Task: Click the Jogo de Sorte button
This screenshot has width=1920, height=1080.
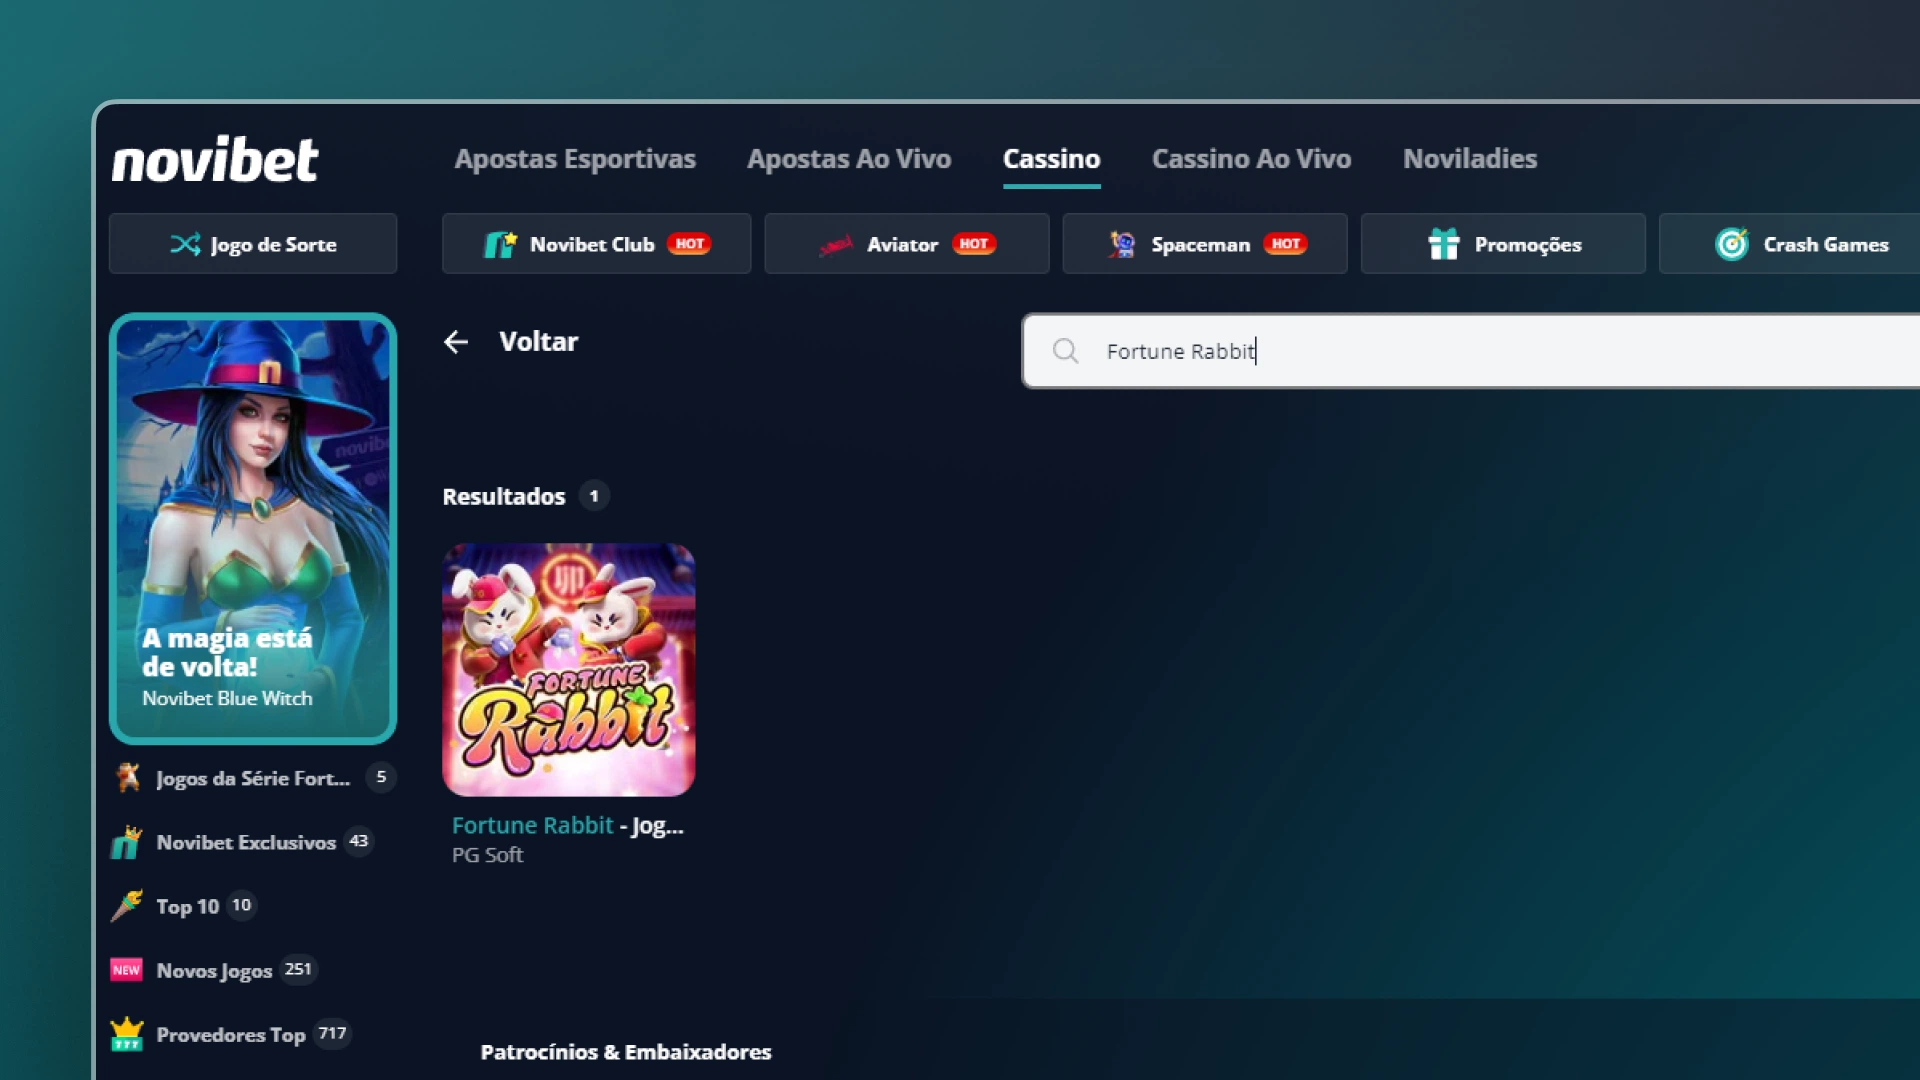Action: point(253,244)
